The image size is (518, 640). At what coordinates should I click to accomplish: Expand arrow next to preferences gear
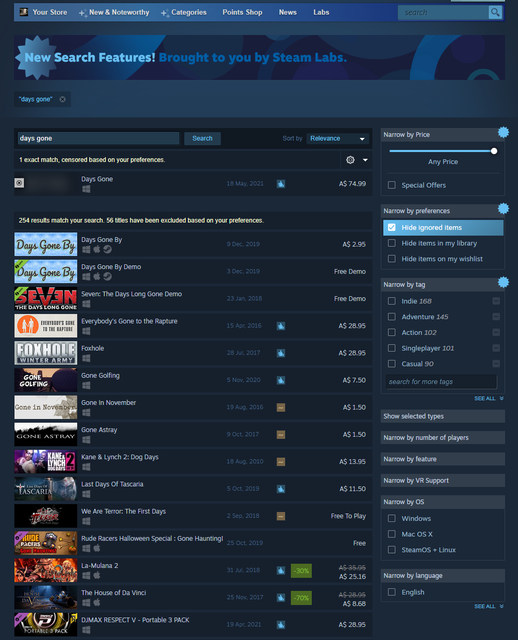coord(365,160)
